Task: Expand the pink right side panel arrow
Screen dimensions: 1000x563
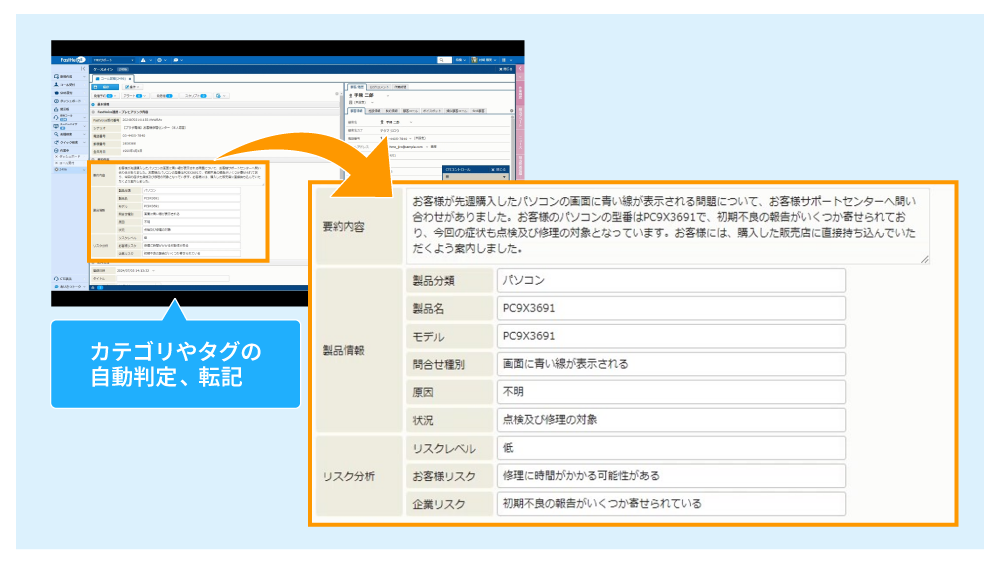Action: (520, 68)
